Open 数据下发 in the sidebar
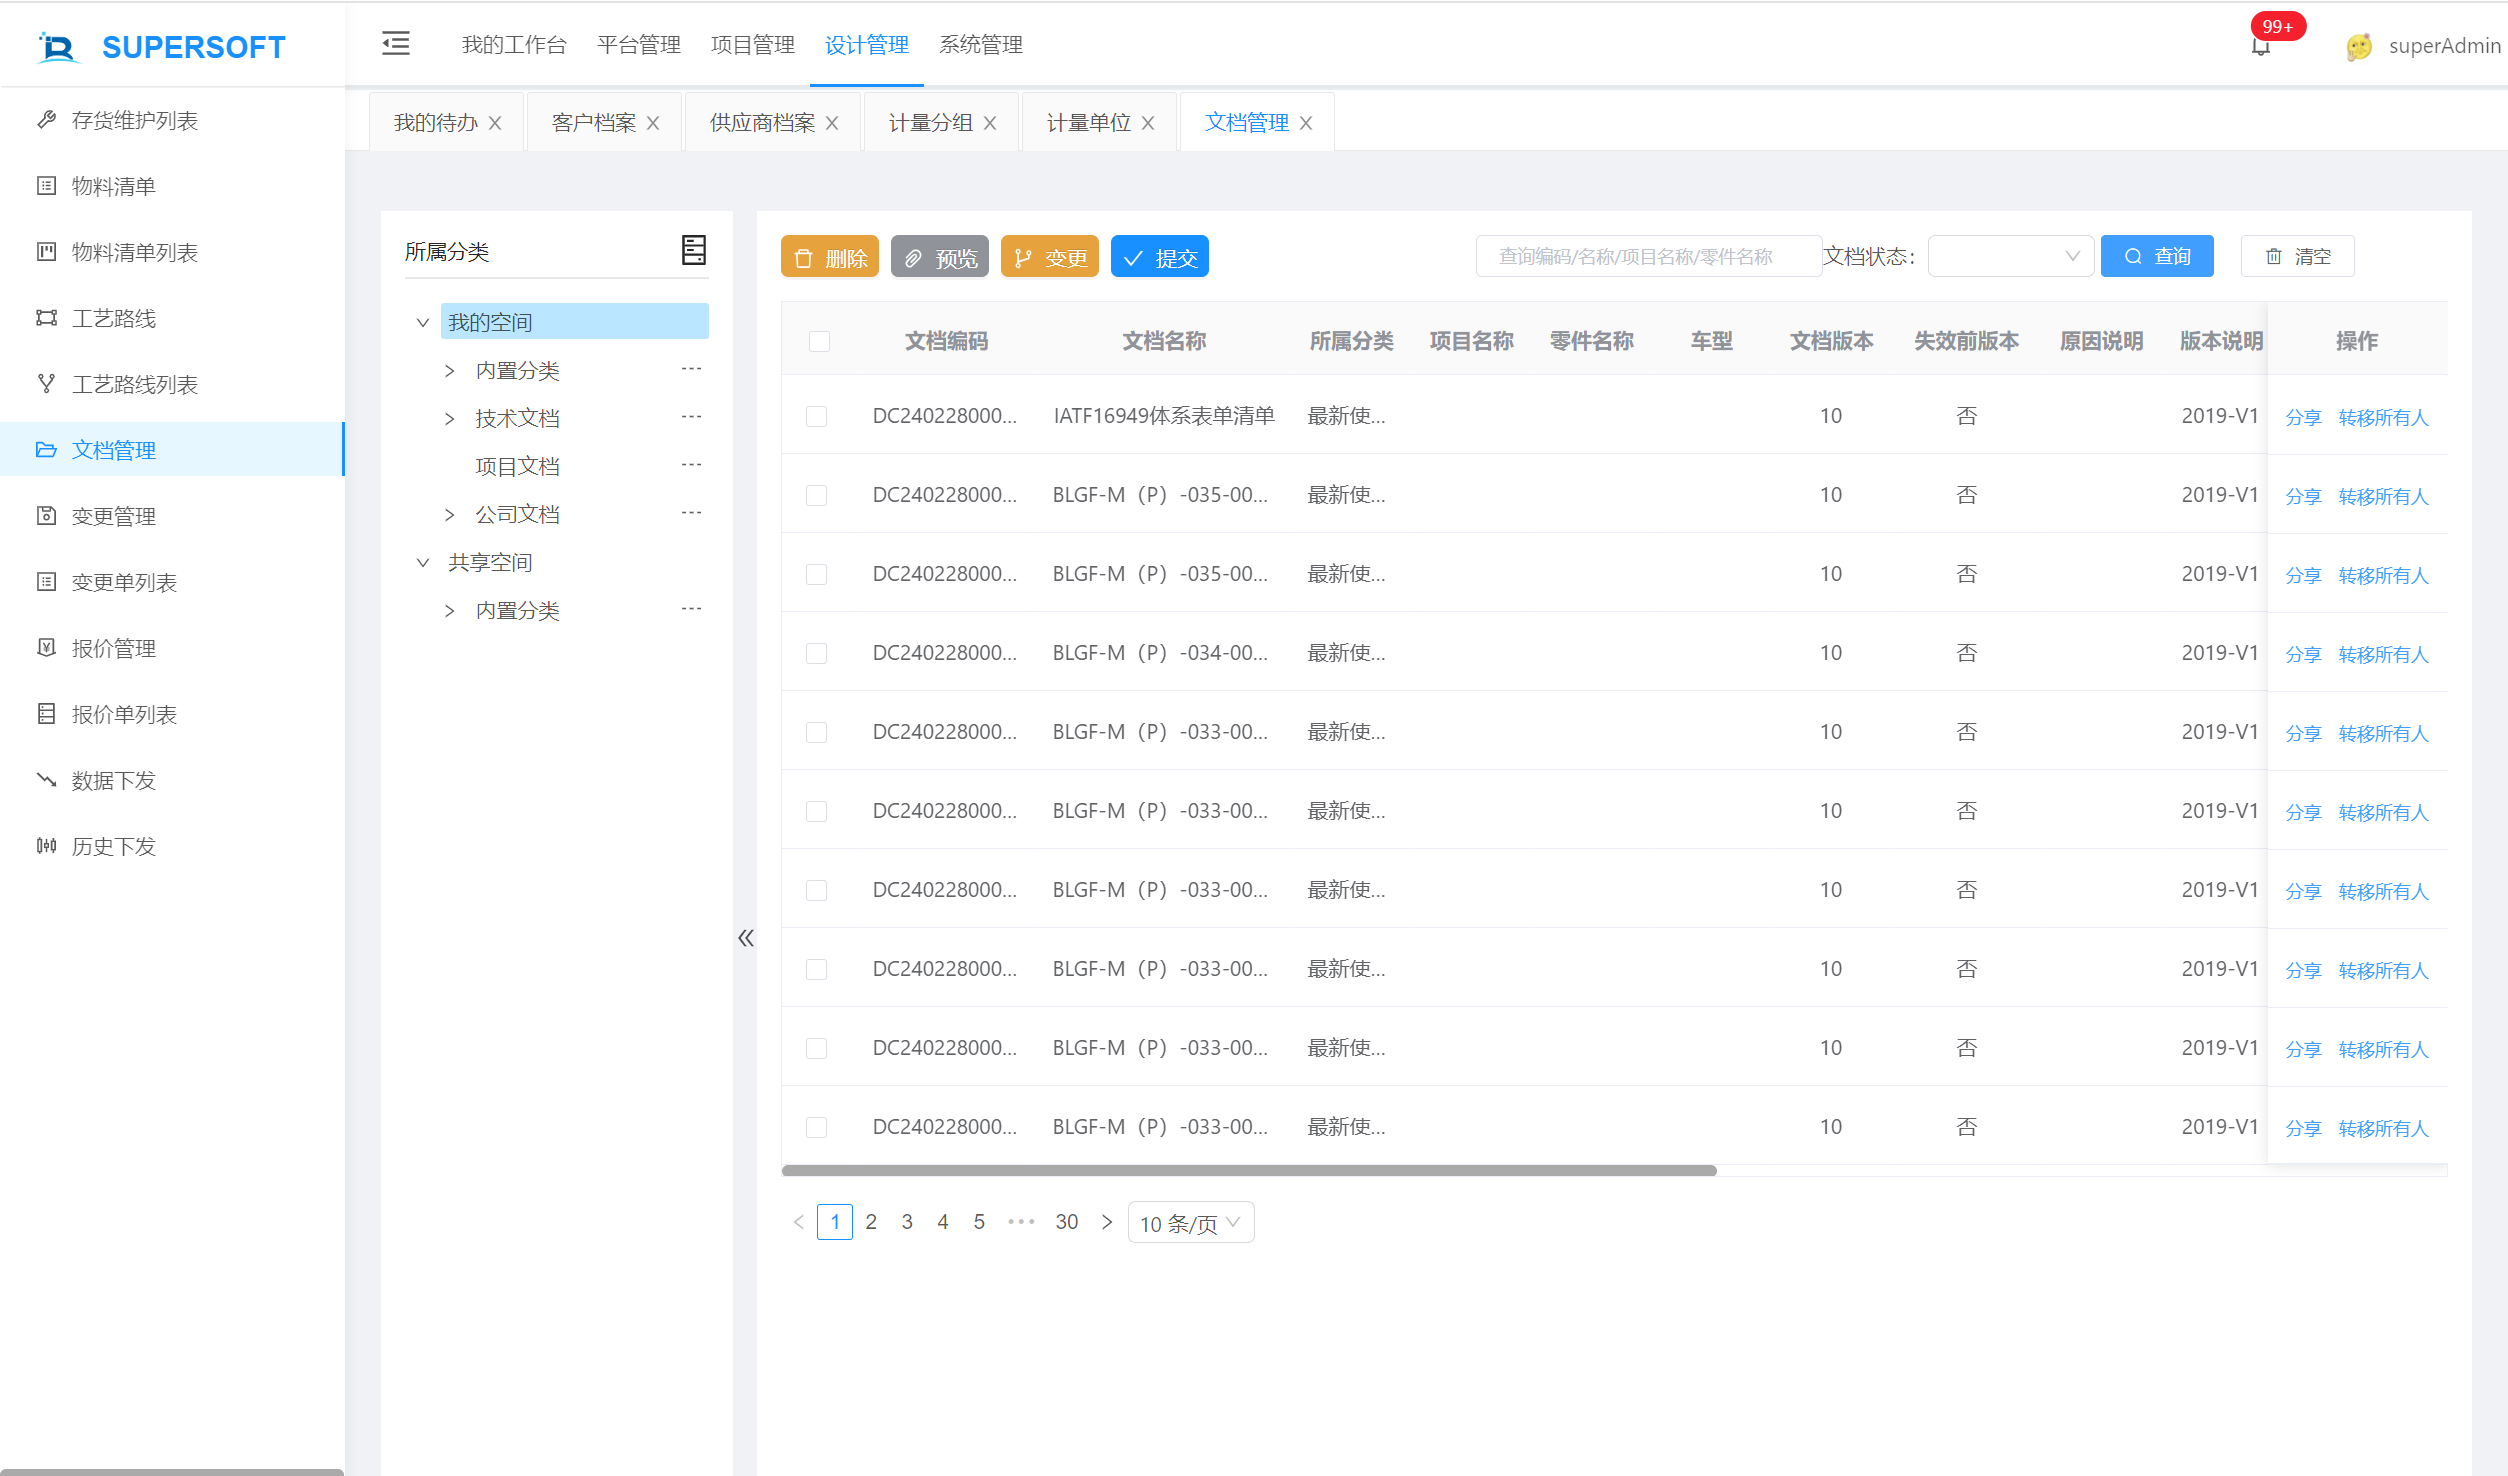The image size is (2508, 1476). (x=172, y=780)
